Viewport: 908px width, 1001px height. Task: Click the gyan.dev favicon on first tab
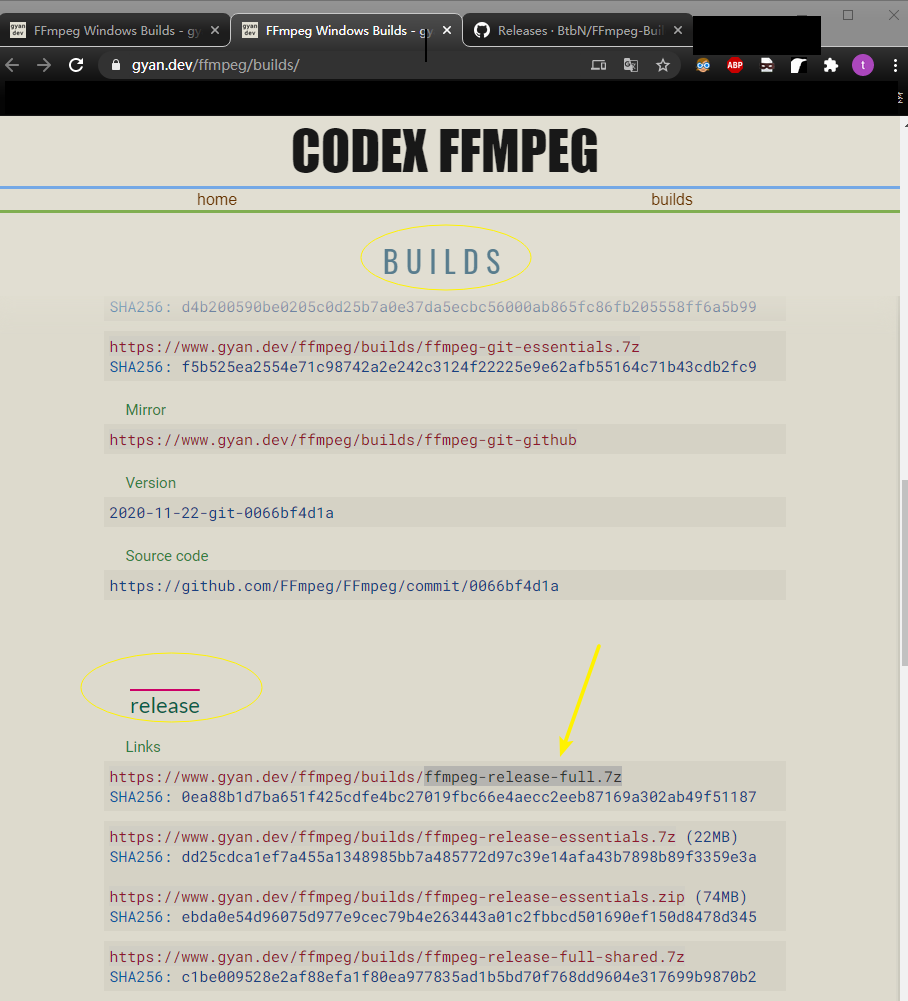click(x=18, y=31)
